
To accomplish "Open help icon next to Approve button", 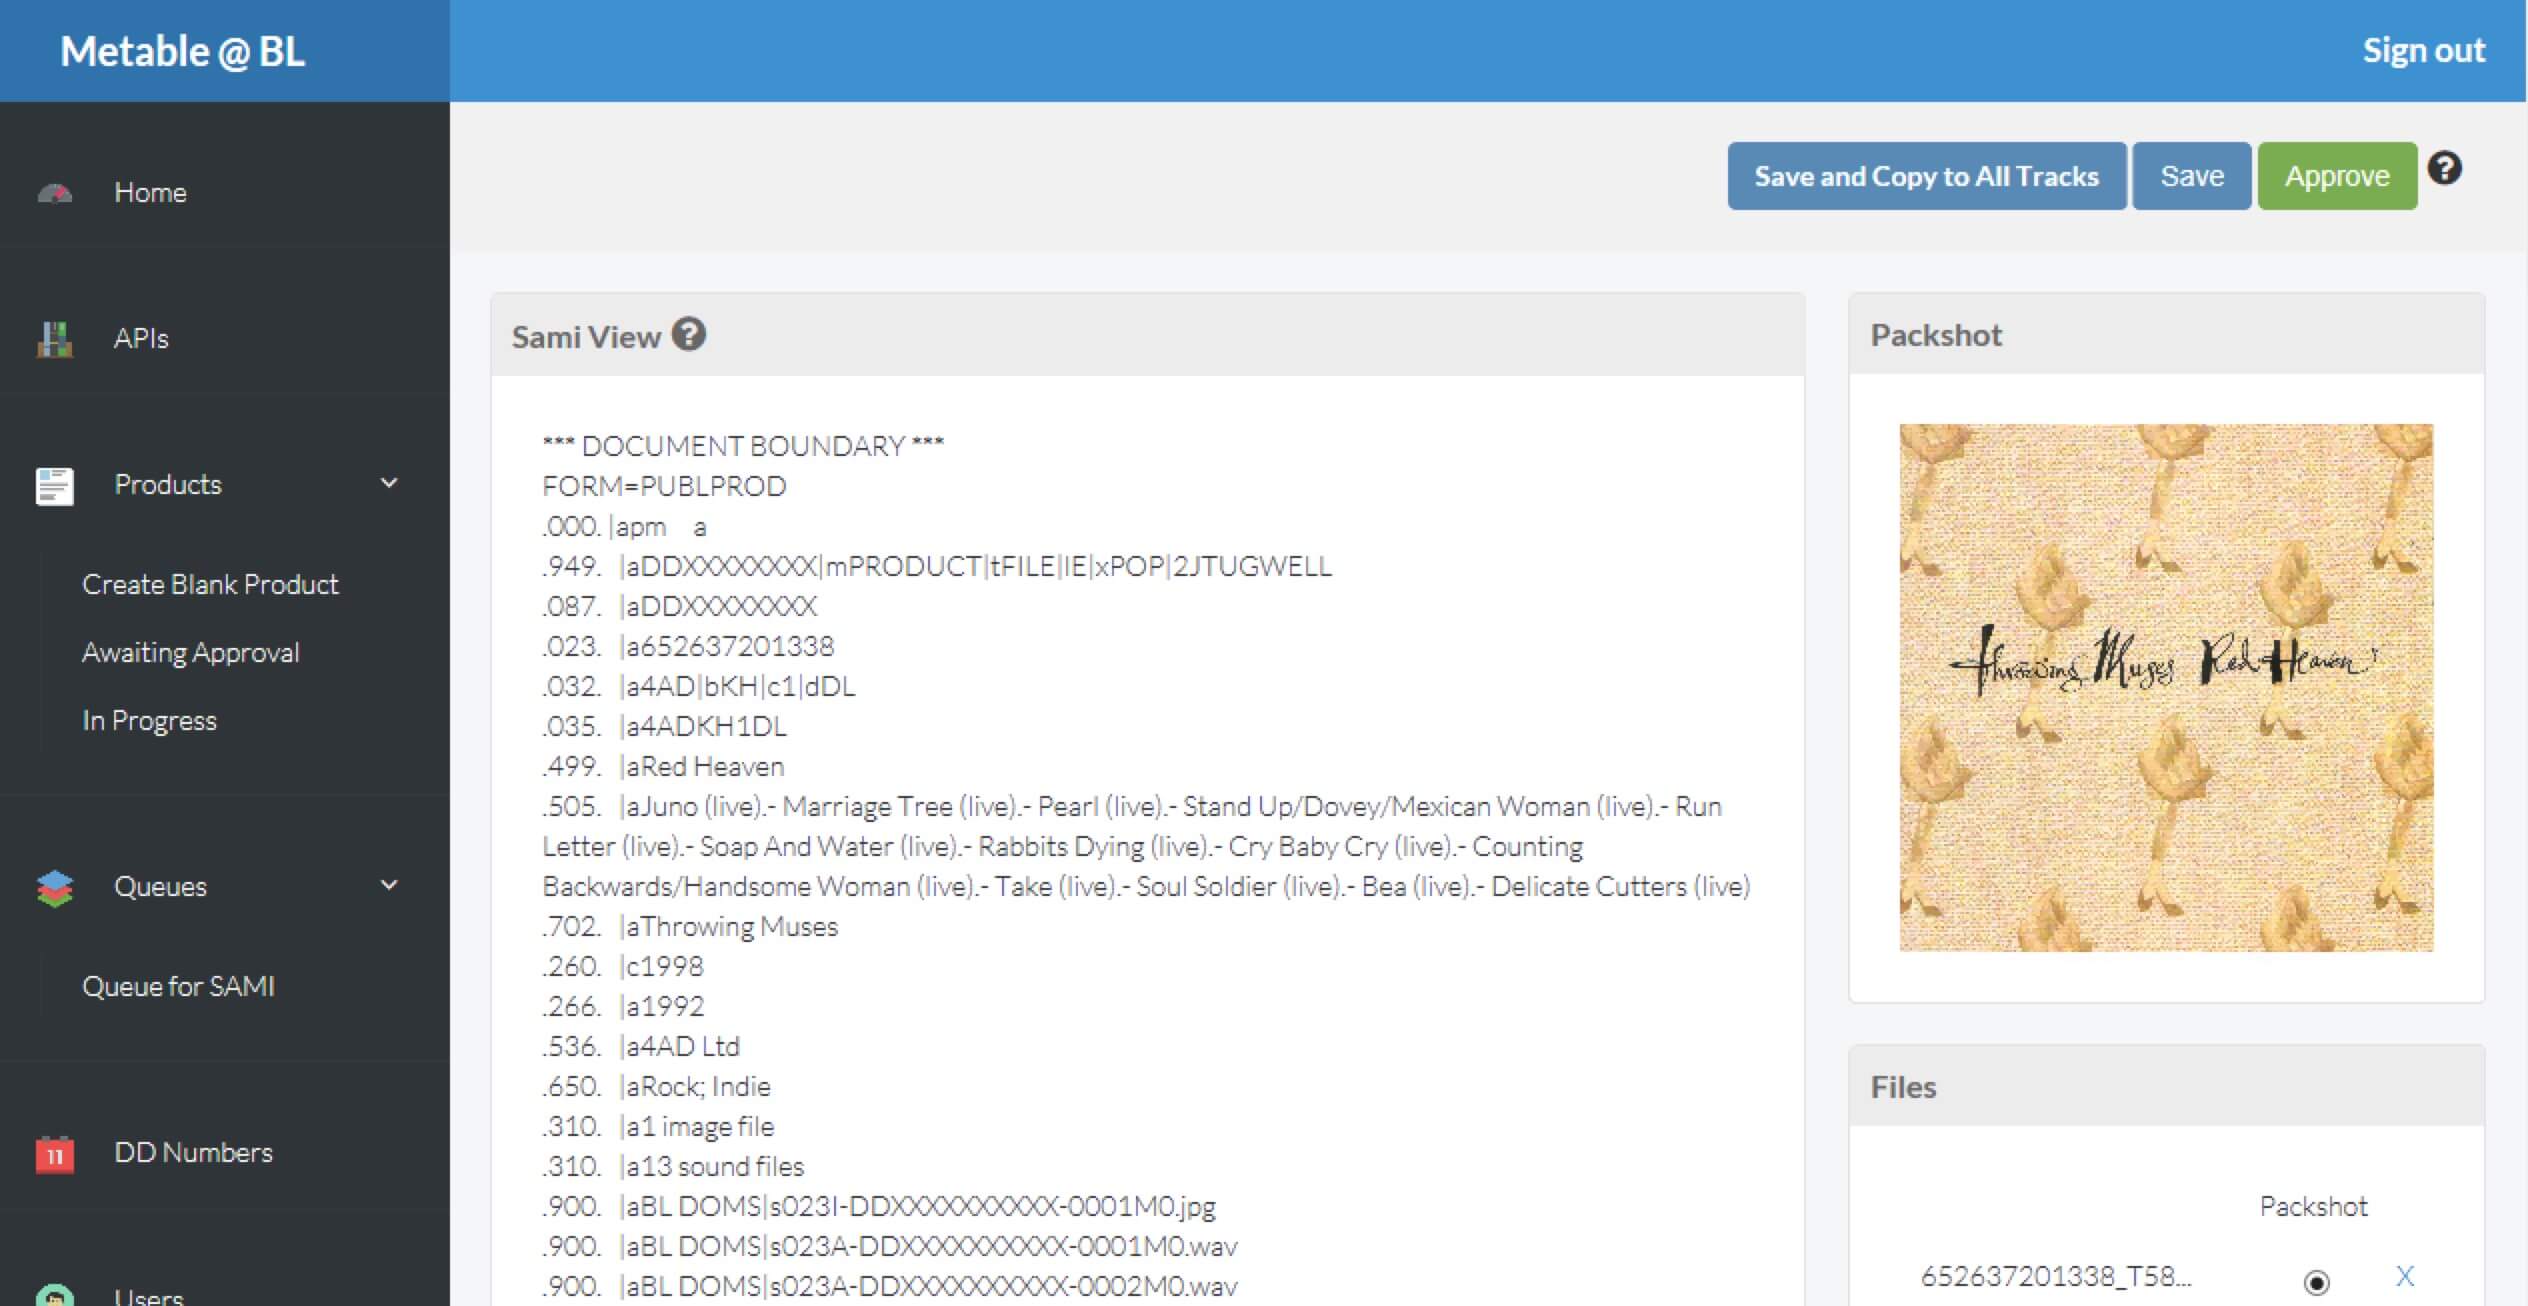I will click(2445, 168).
